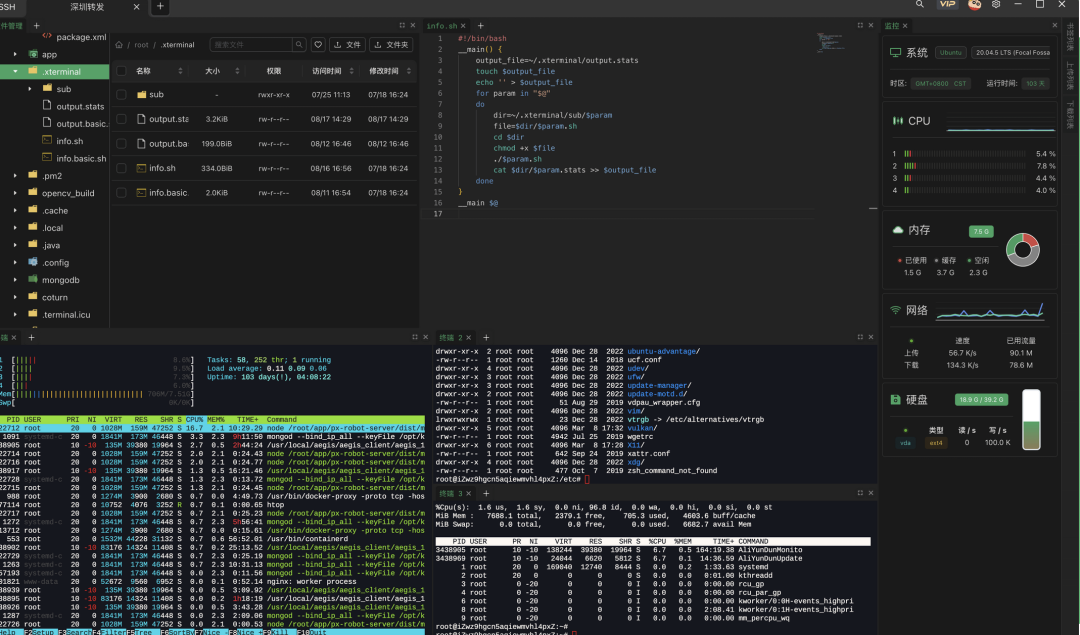Viewport: 1080px width, 635px height.
Task: Go to home directory via house icon
Action: 119,45
